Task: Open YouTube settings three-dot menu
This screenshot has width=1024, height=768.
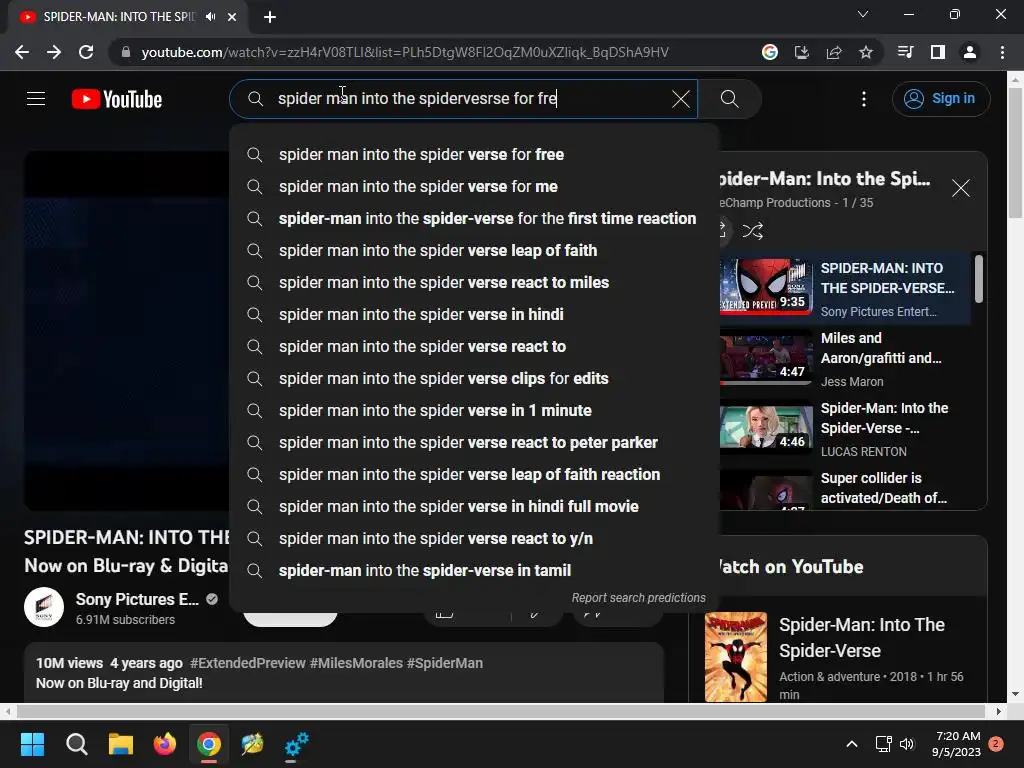Action: (x=863, y=99)
